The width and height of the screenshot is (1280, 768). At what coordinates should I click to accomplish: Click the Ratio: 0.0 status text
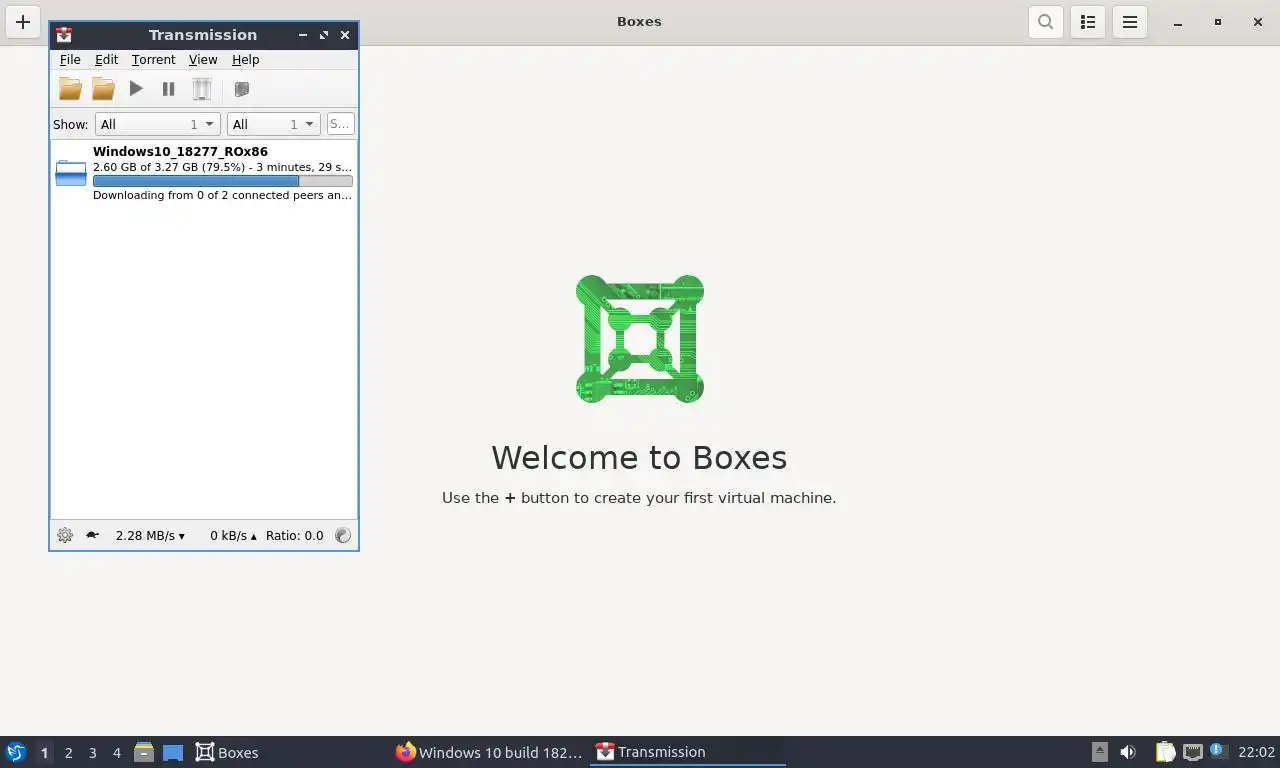(295, 536)
